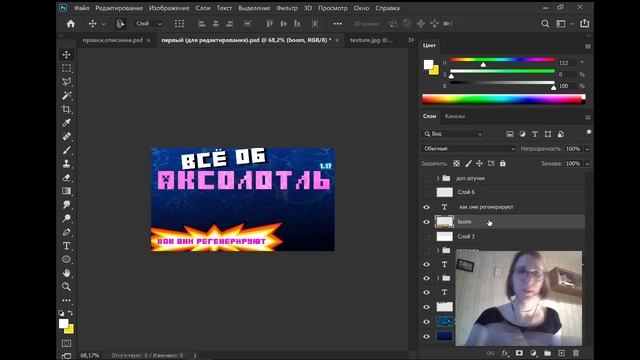Click the fx layer style icon
The height and width of the screenshot is (360, 640).
click(x=505, y=353)
